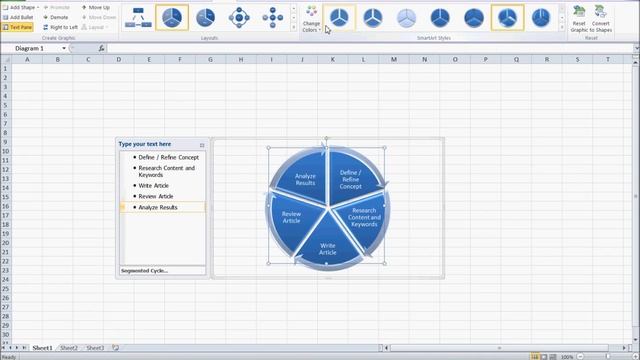Select column header D

click(118, 60)
